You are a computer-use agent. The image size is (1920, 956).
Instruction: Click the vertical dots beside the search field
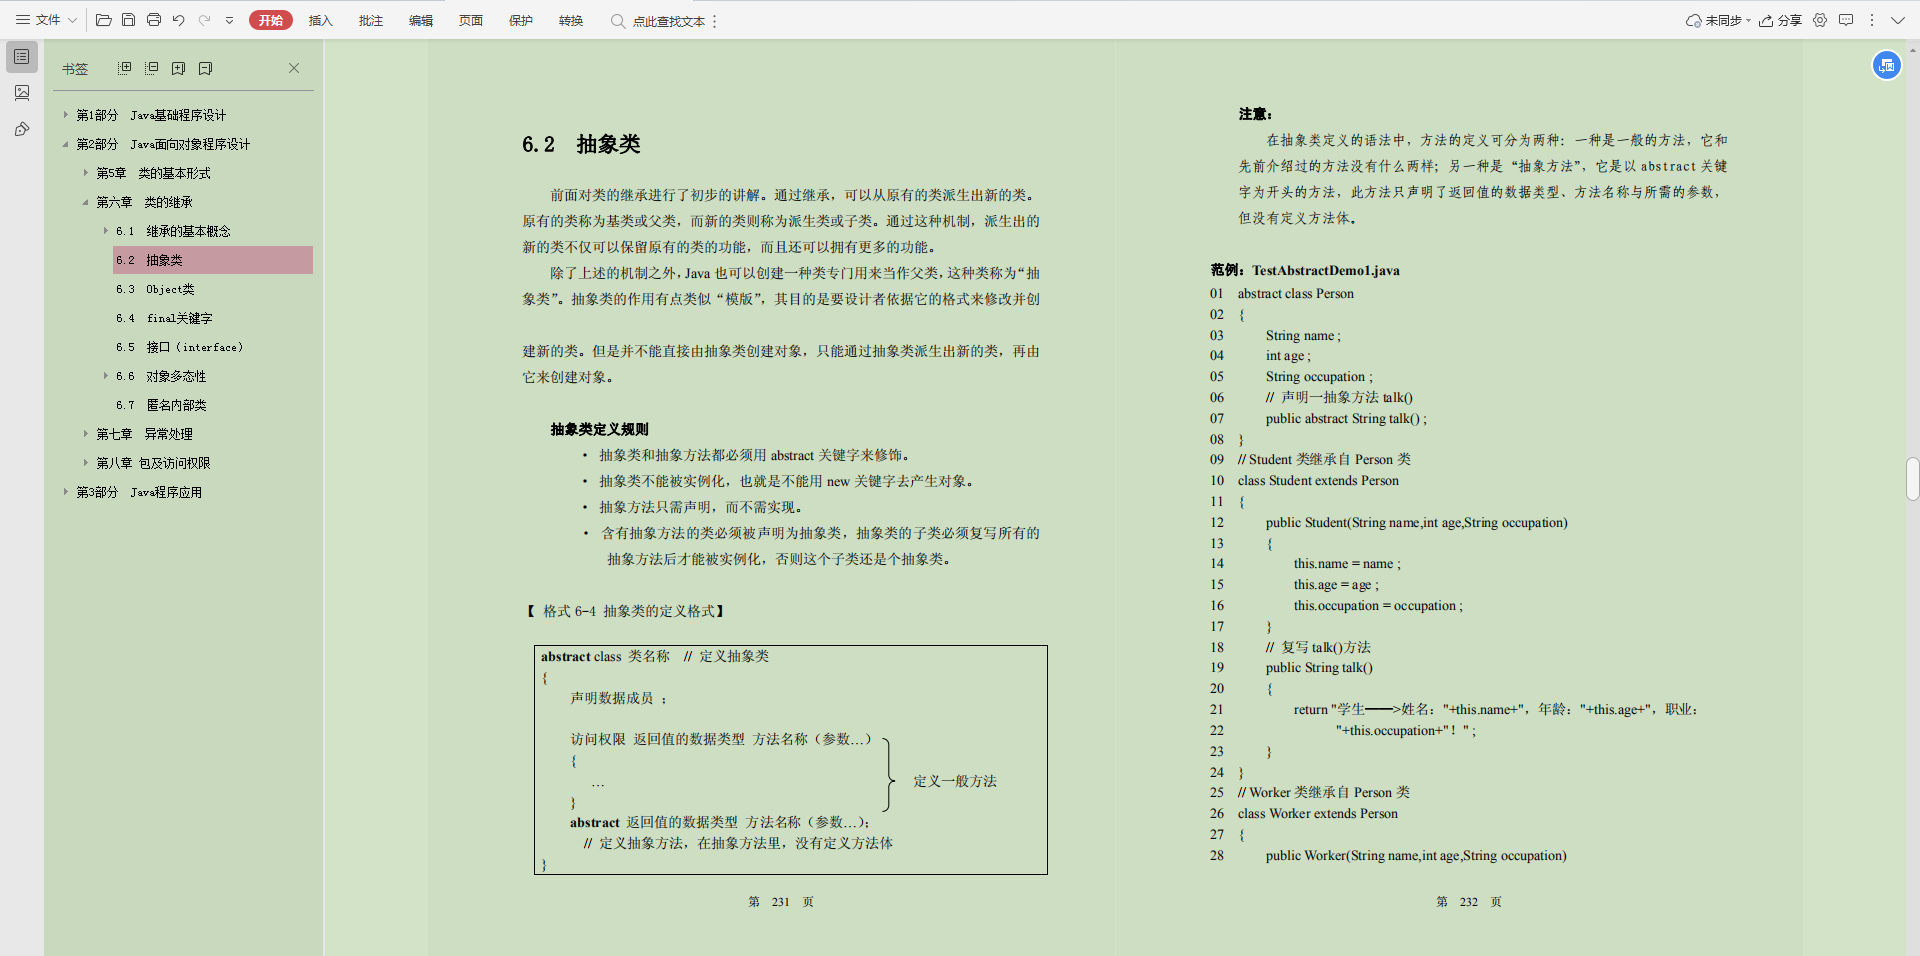point(714,21)
